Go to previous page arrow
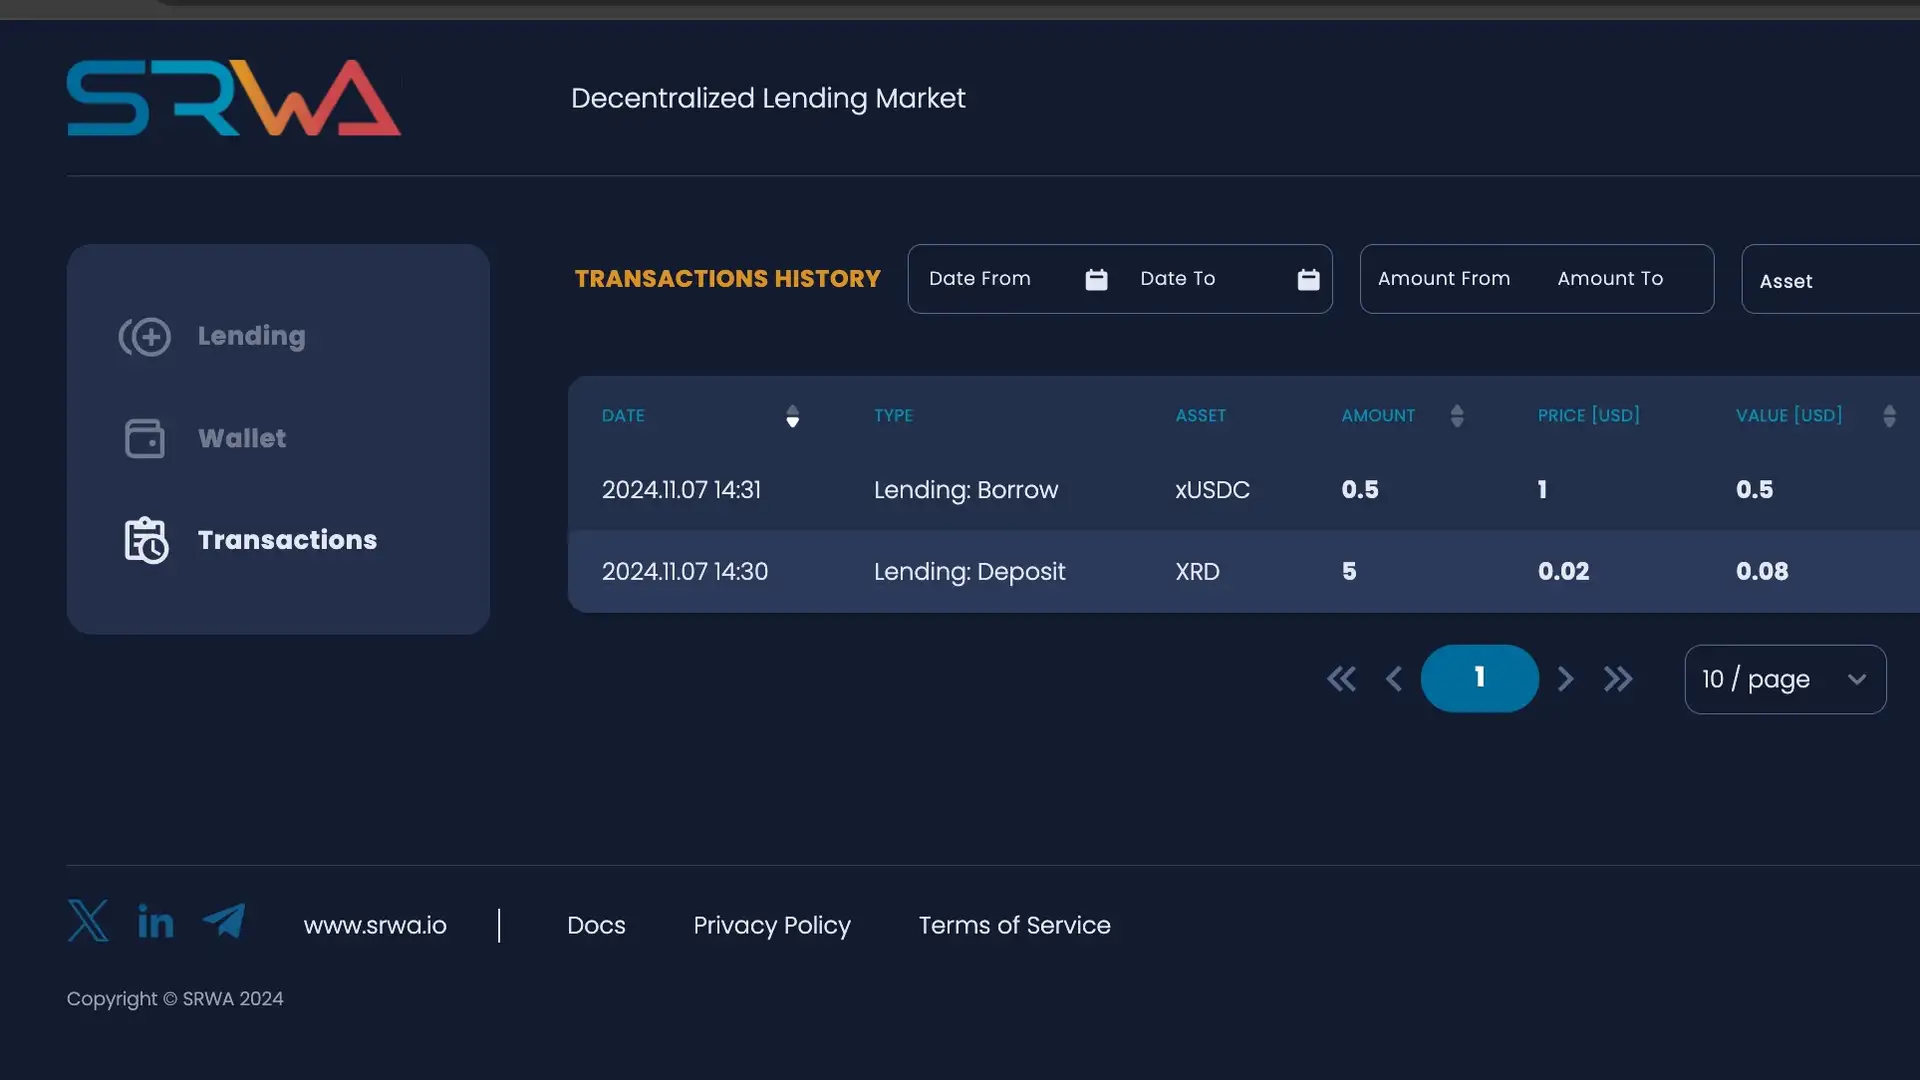1920x1080 pixels. tap(1394, 679)
